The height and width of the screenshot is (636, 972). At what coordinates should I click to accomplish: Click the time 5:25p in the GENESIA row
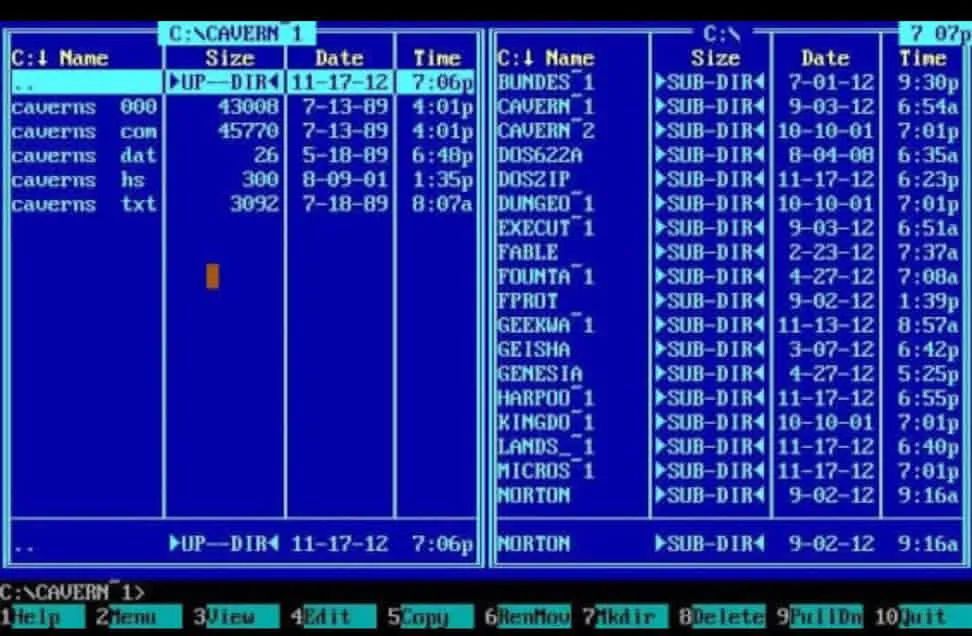click(929, 374)
